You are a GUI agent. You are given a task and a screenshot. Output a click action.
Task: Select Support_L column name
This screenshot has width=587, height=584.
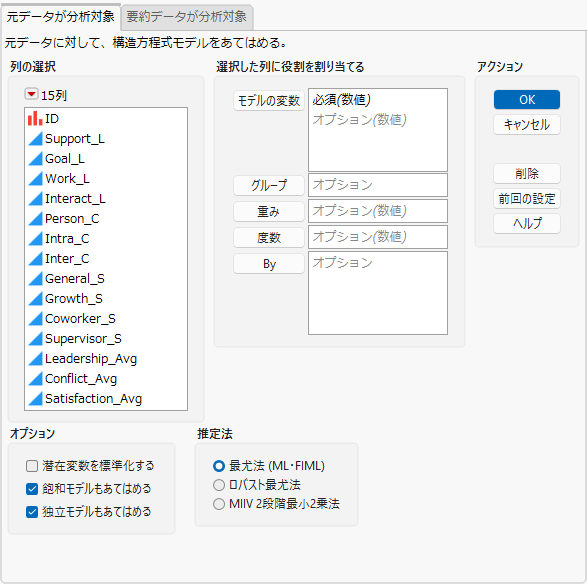[75, 139]
